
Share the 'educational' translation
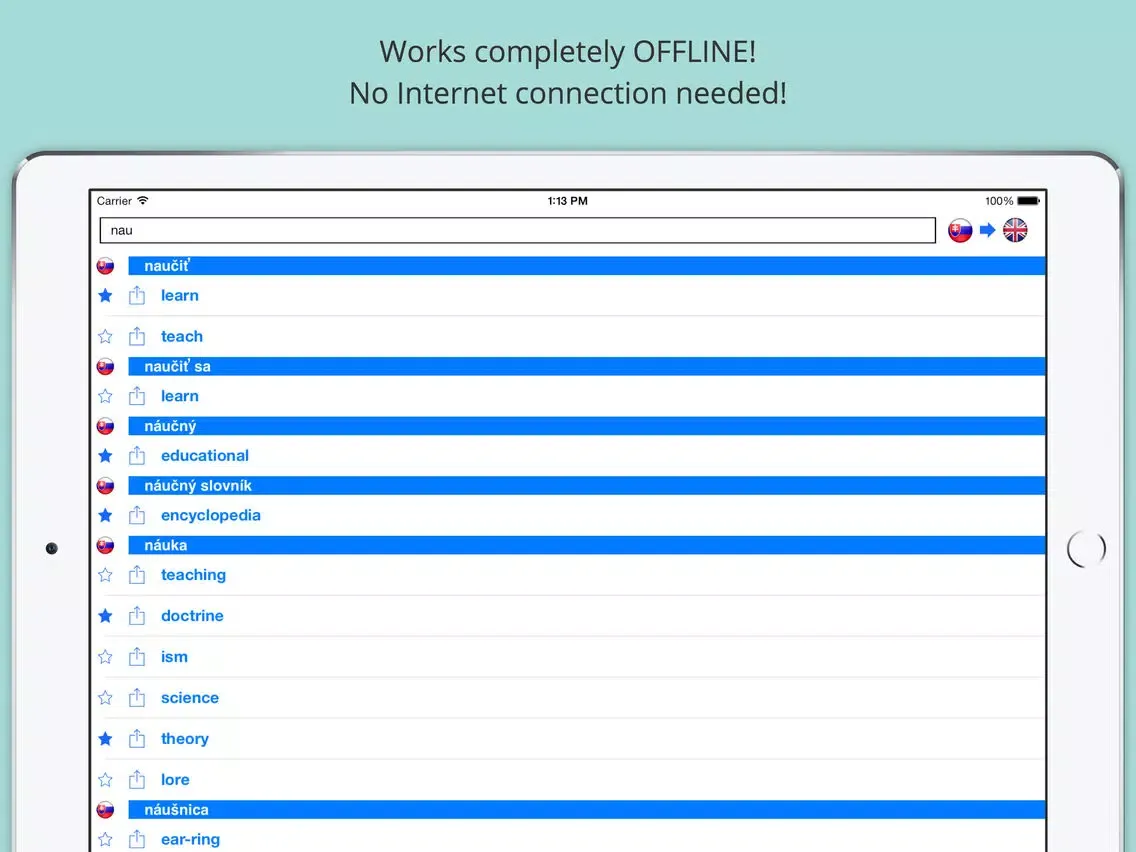click(137, 456)
